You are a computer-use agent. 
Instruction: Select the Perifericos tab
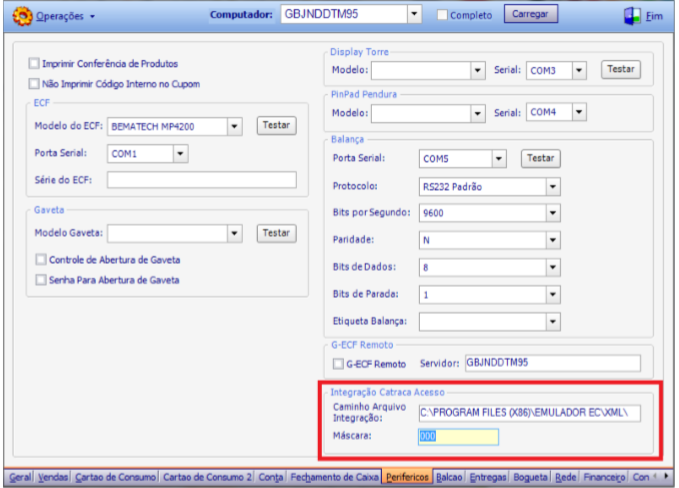[x=407, y=477]
